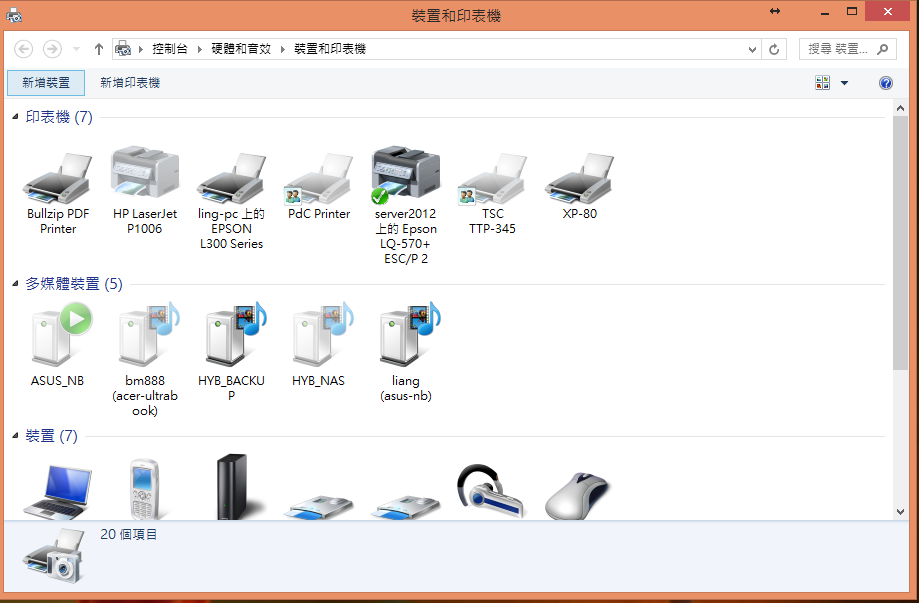Expand the arrow before 控制台 breadcrumb
The width and height of the screenshot is (919, 603).
141,49
